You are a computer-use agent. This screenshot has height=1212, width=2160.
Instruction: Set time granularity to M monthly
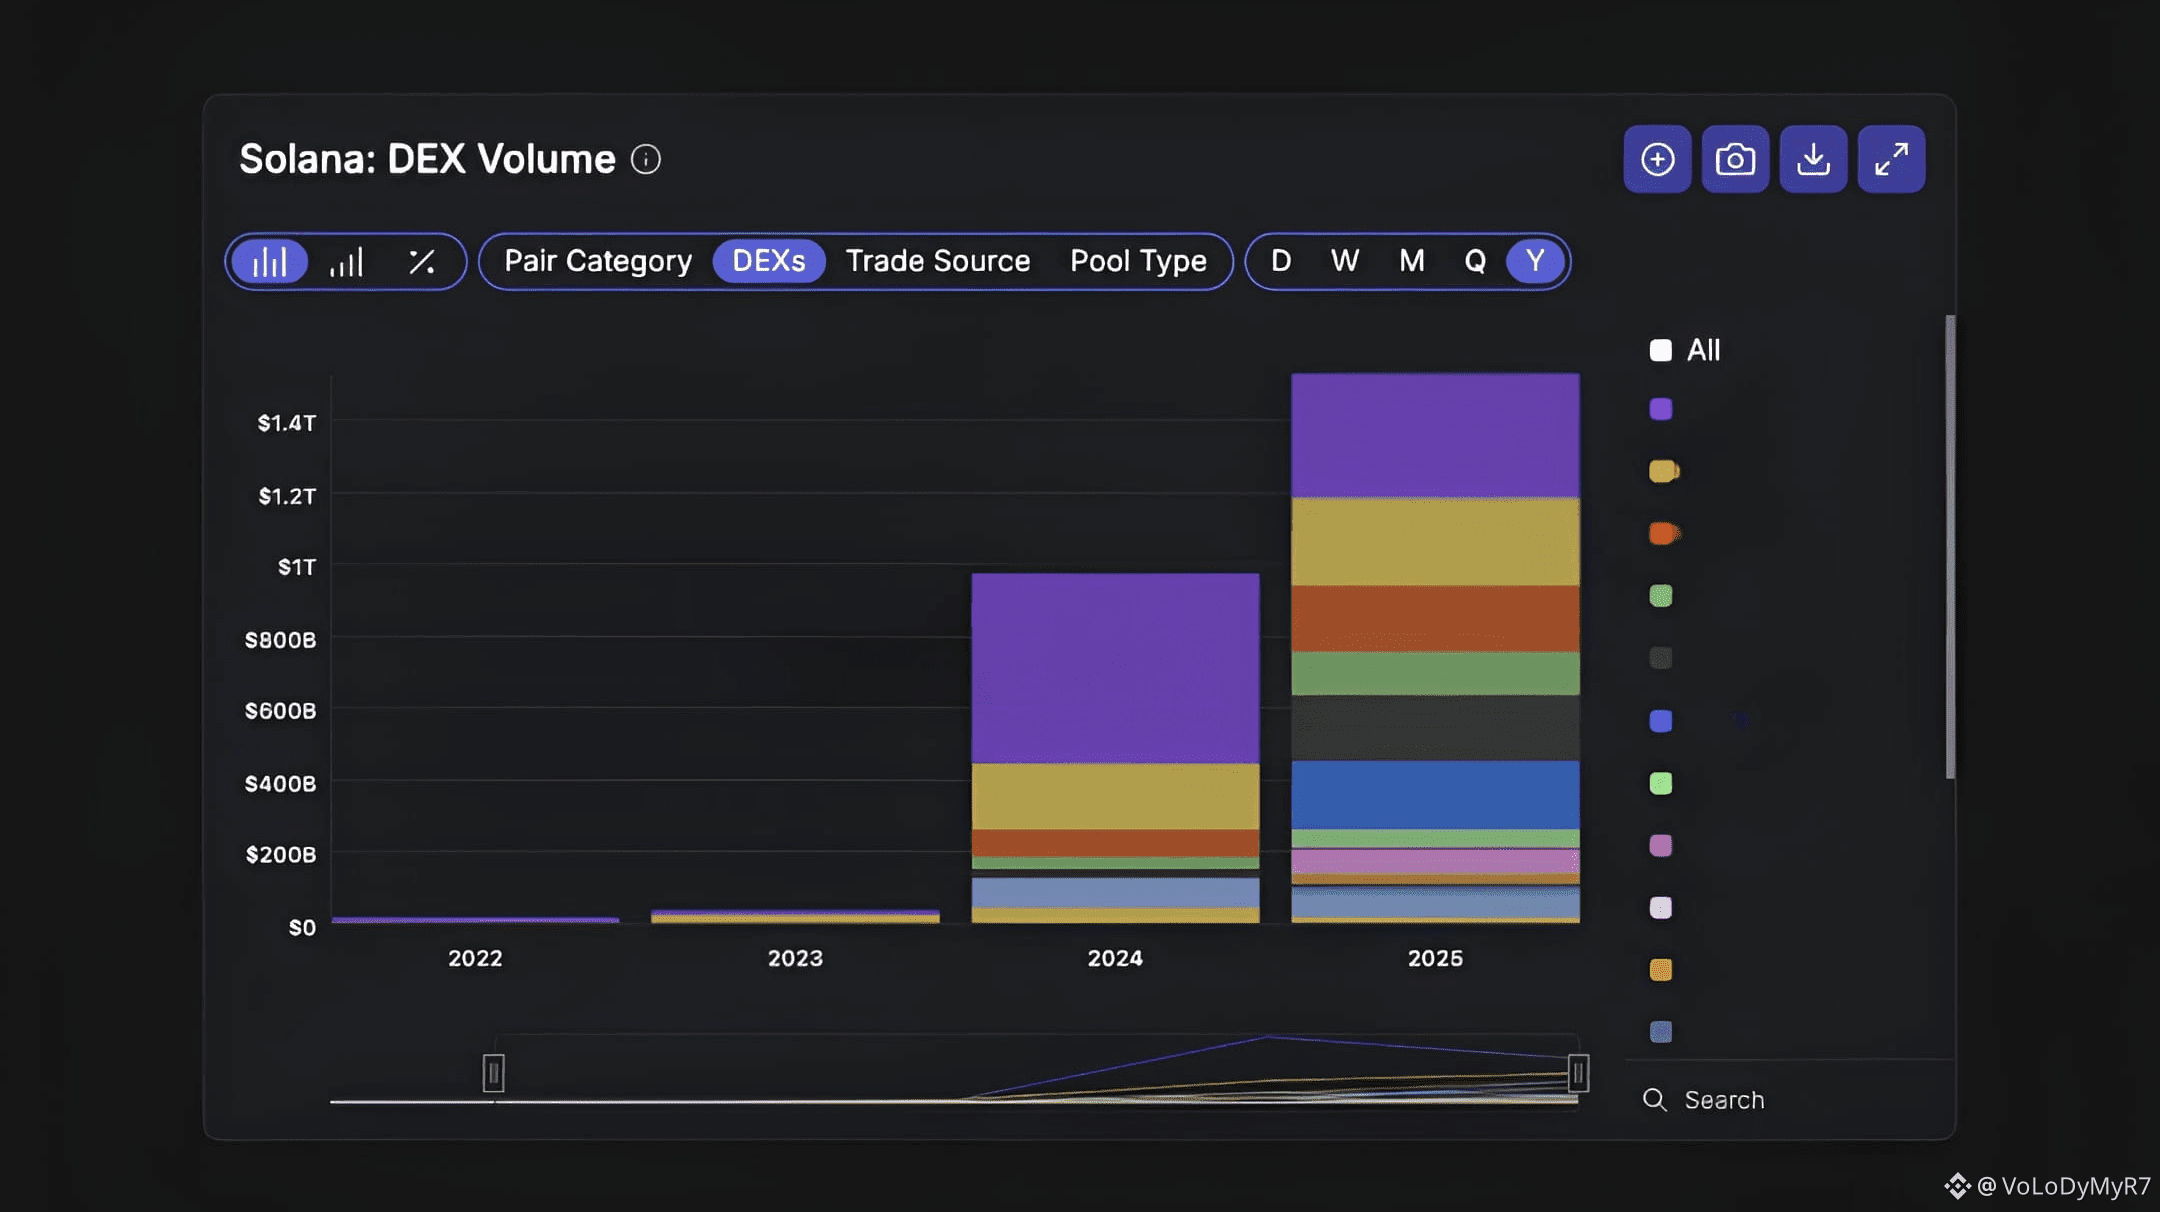(1411, 261)
